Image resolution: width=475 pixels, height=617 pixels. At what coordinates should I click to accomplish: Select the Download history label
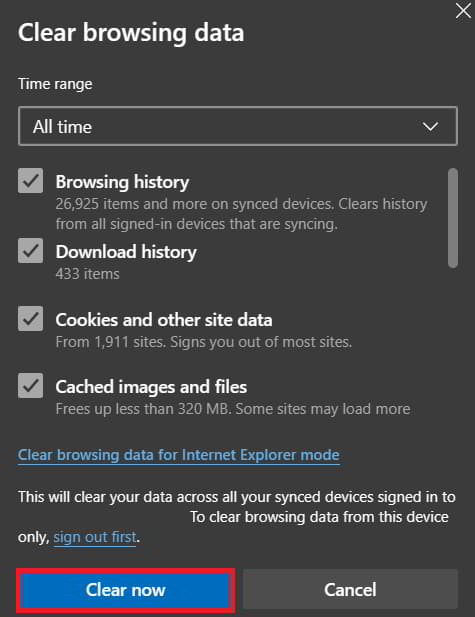[x=126, y=252]
